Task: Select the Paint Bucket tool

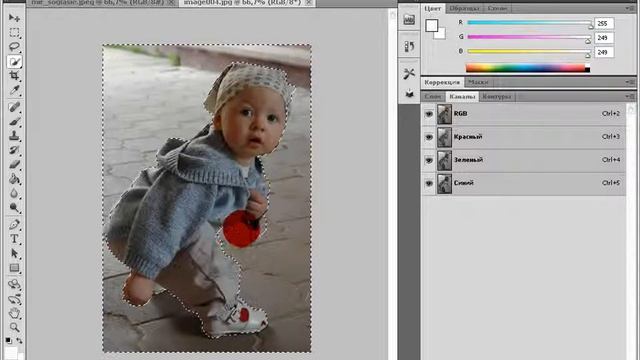Action: [14, 179]
